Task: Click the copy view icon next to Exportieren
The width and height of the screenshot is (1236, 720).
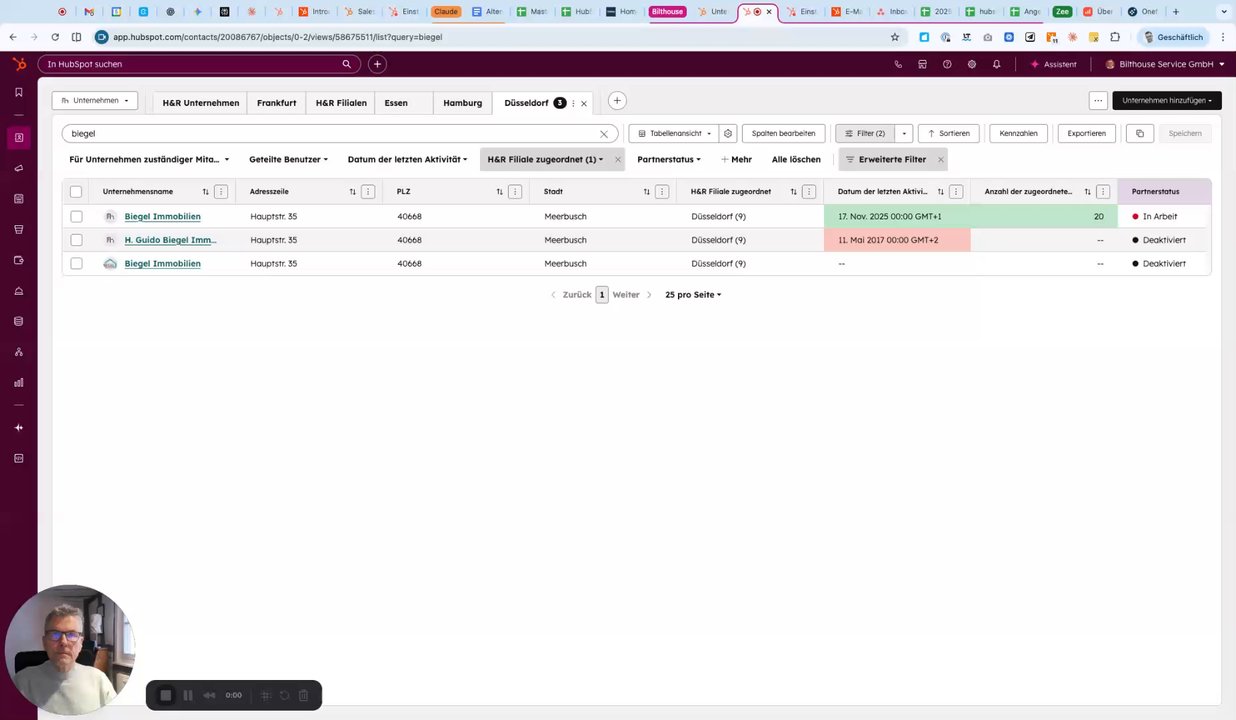Action: click(x=1139, y=133)
